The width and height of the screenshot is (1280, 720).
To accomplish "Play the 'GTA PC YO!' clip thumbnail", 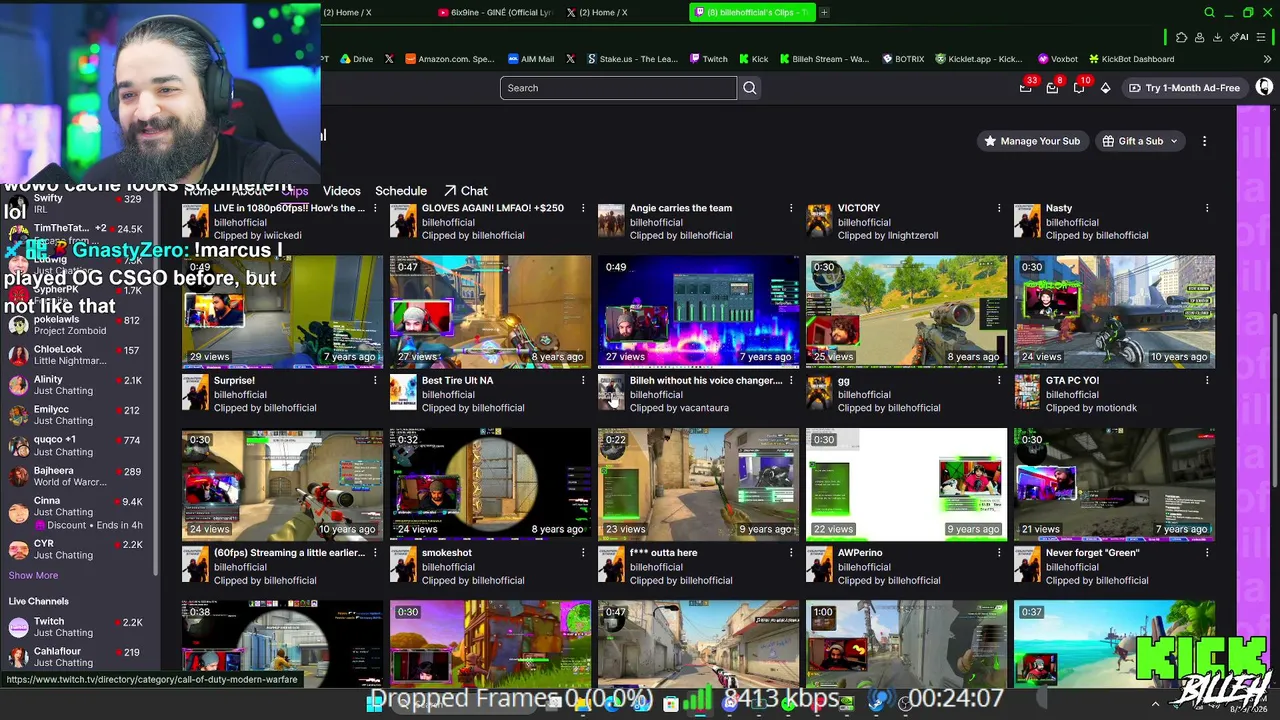I will point(1114,311).
